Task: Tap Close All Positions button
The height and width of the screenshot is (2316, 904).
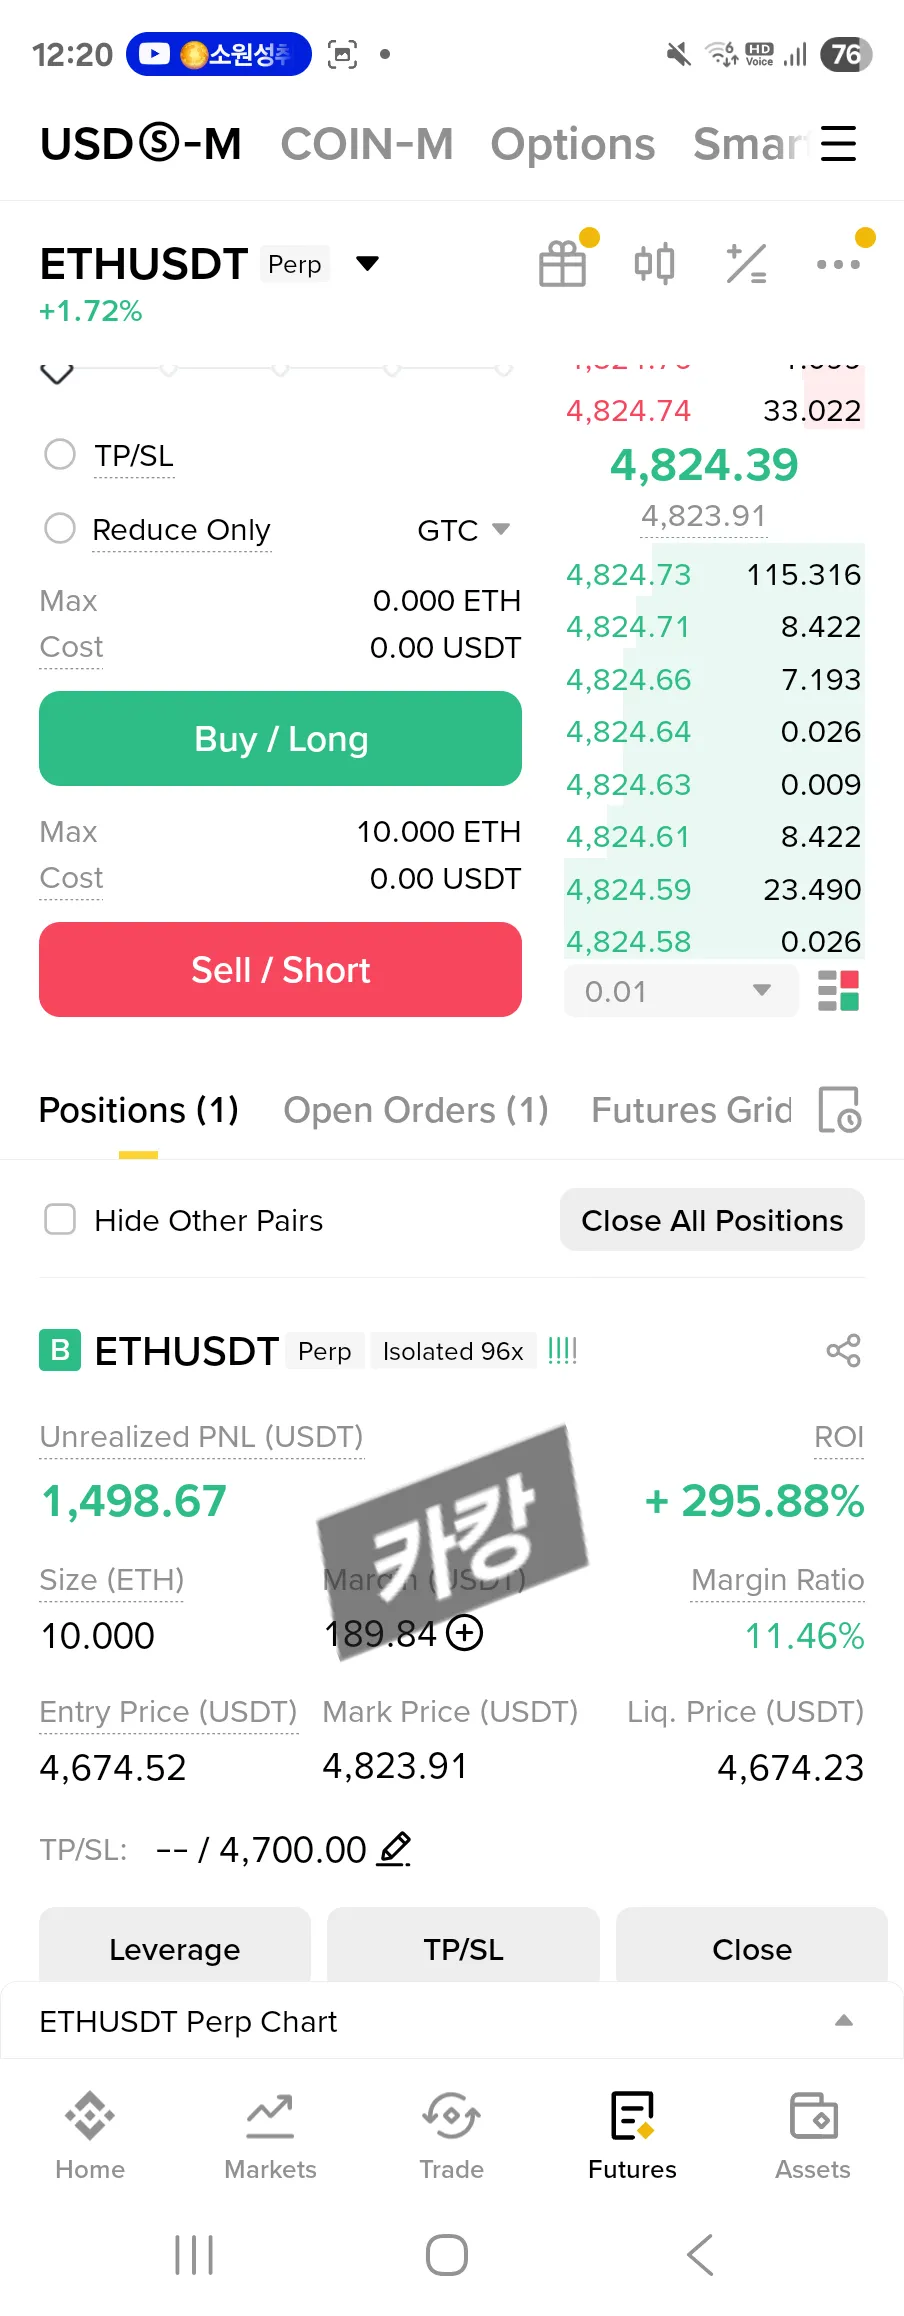Action: pos(712,1220)
